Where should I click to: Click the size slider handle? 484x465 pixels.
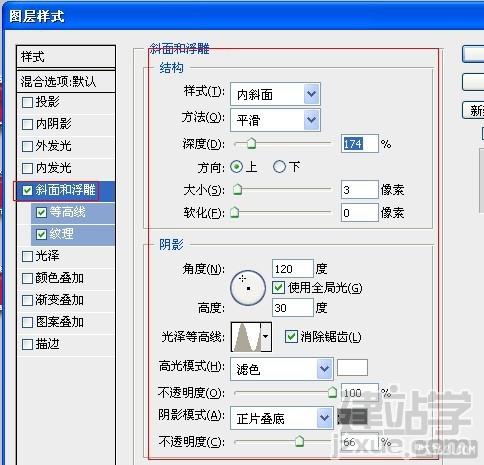click(237, 189)
